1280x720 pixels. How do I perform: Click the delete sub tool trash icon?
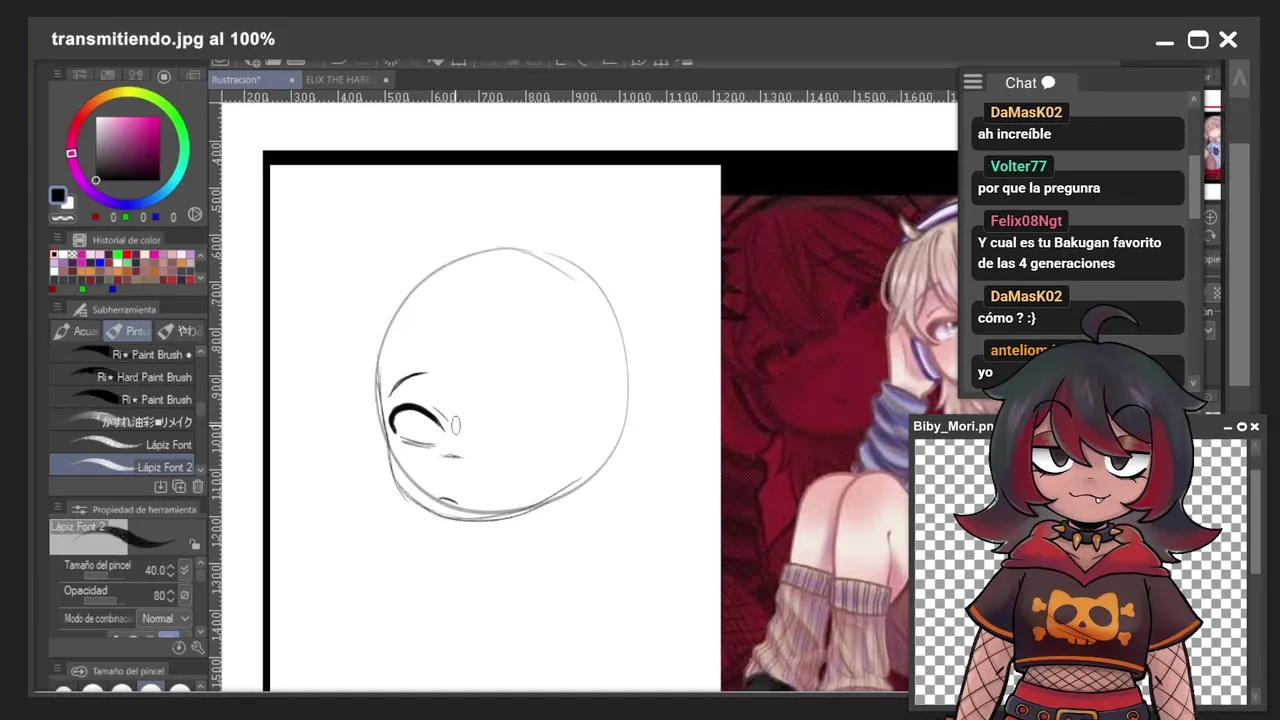pyautogui.click(x=197, y=487)
